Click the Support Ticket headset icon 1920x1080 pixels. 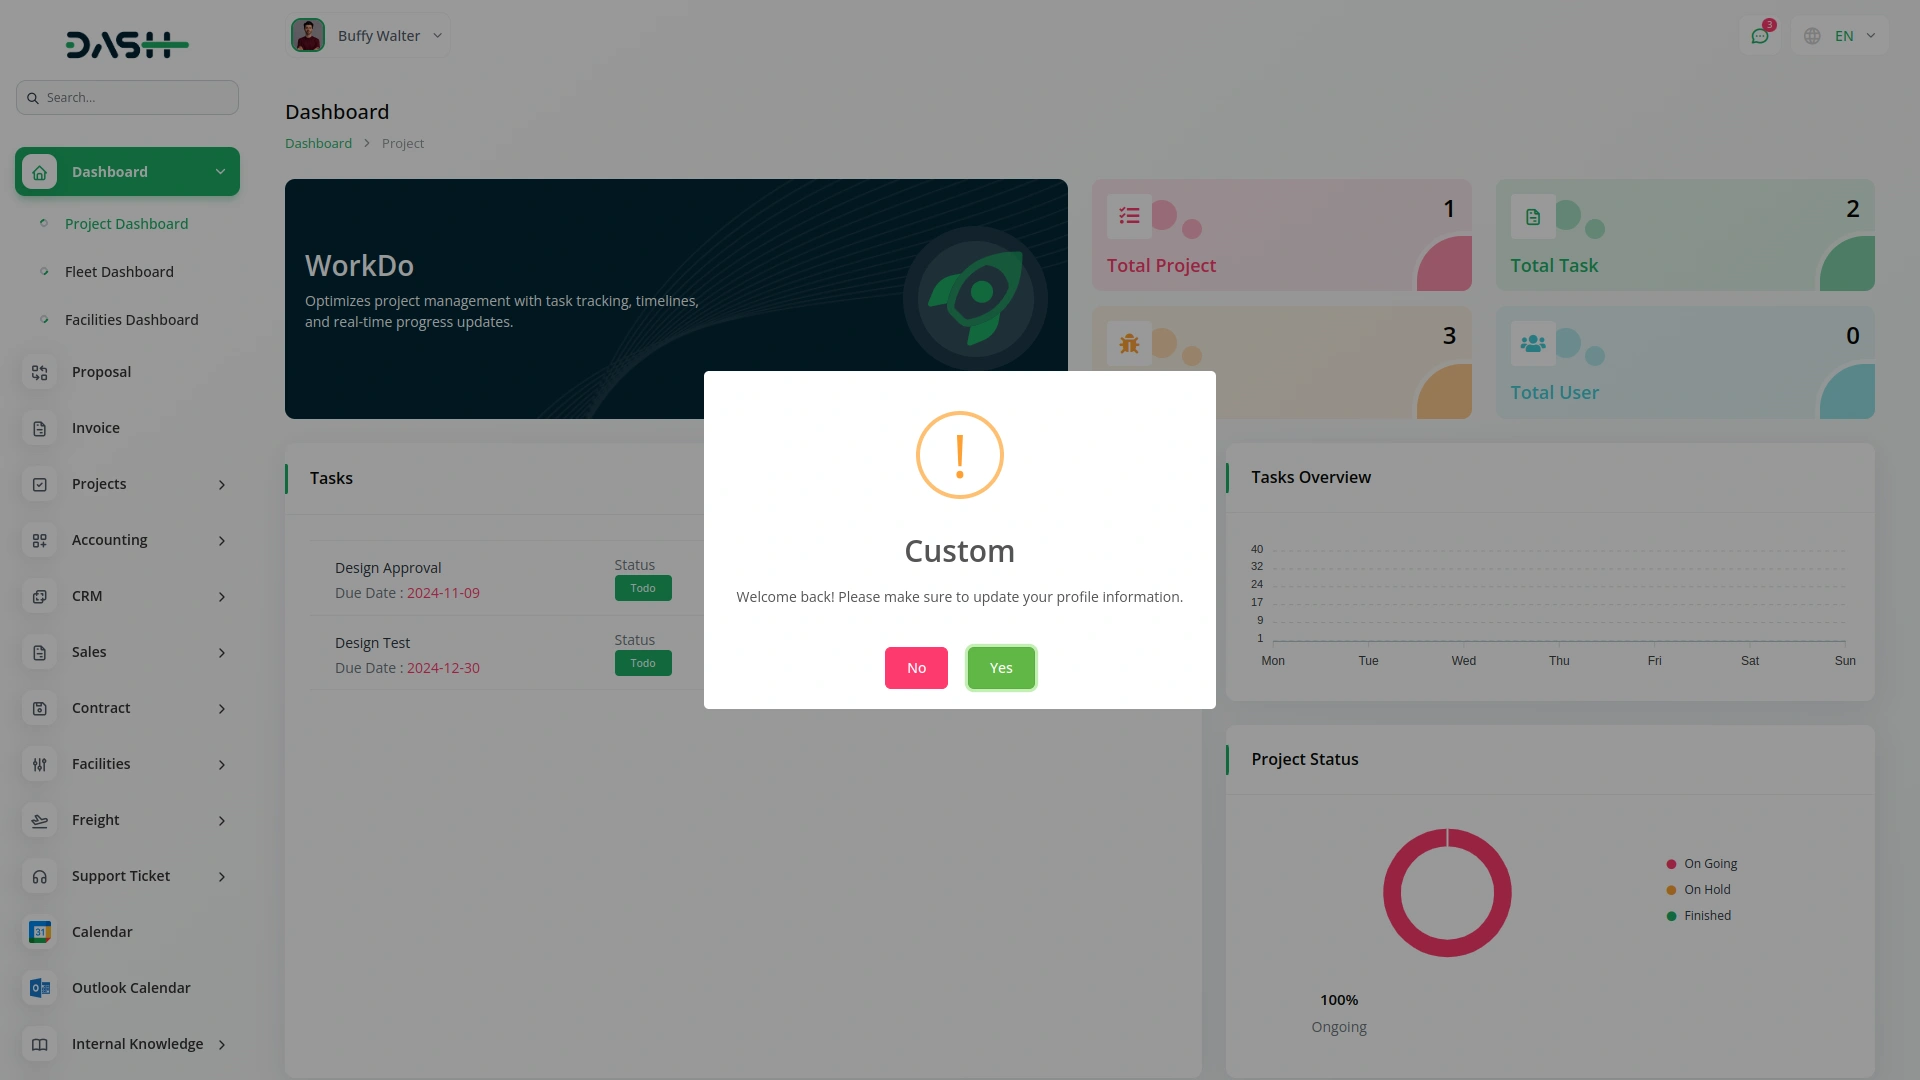point(39,876)
